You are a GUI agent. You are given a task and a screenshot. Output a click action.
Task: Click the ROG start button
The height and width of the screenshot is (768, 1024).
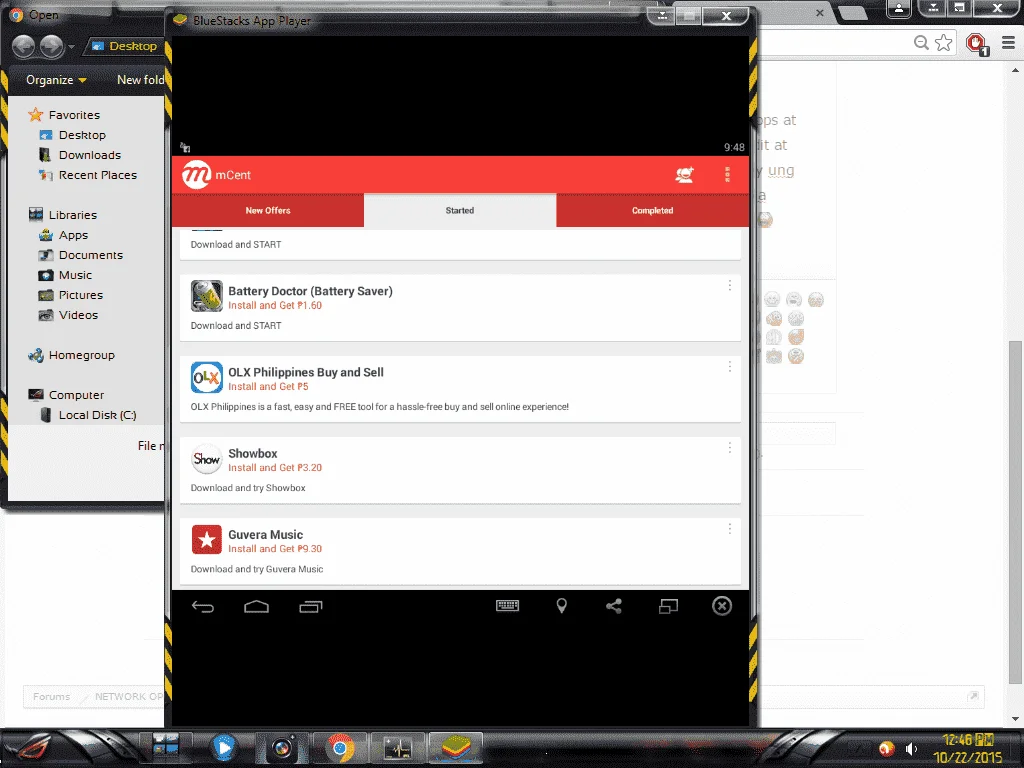coord(31,748)
